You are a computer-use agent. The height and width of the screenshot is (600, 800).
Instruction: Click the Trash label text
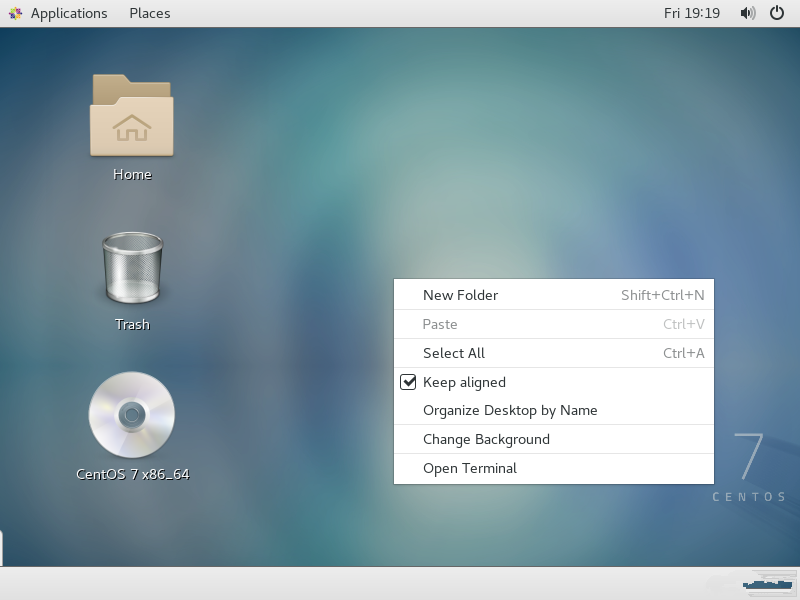tap(132, 324)
